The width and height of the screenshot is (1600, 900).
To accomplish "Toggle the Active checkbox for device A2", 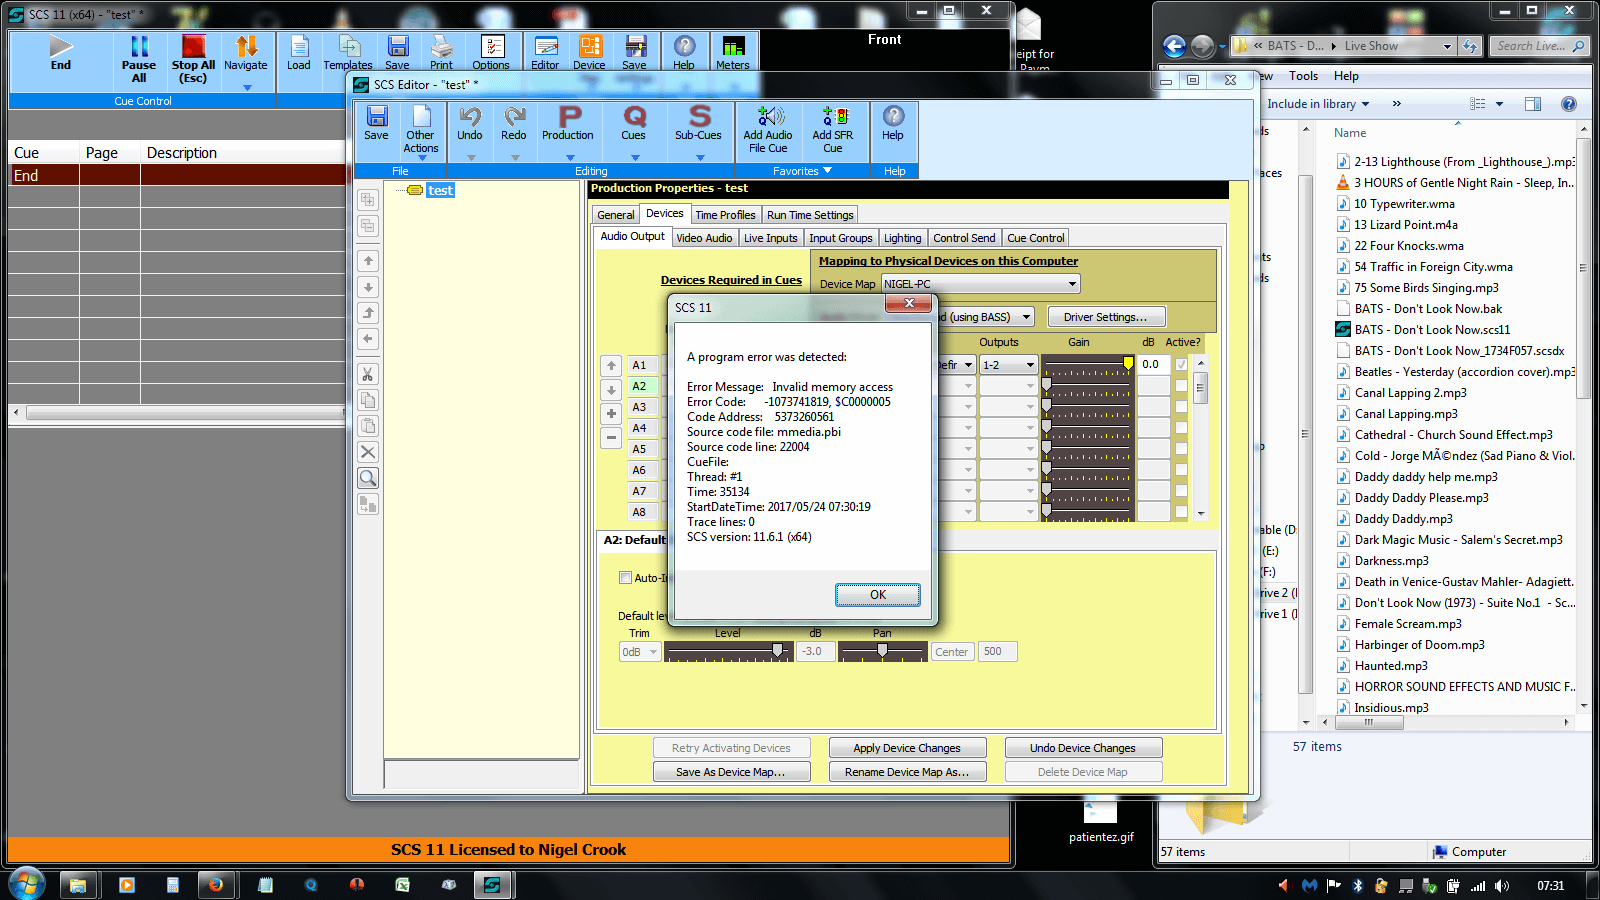I will 1181,386.
